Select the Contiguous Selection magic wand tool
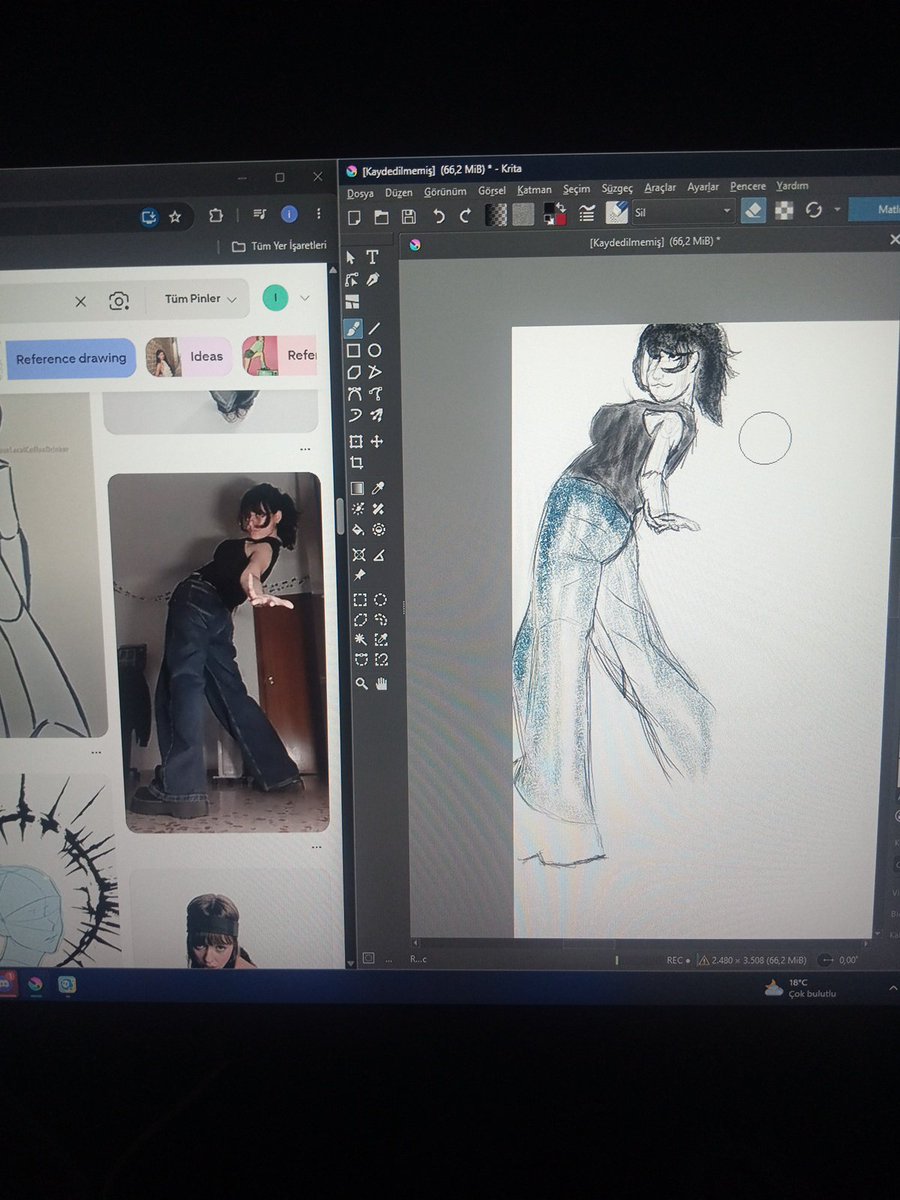900x1200 pixels. point(360,640)
